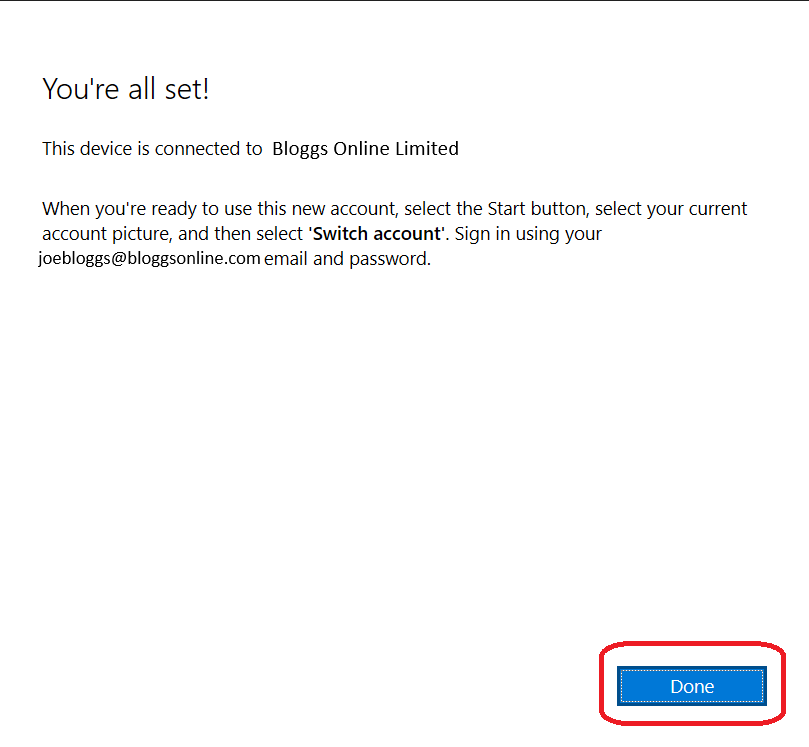Click the joebloggs@bloggsonline.com email address

click(149, 258)
